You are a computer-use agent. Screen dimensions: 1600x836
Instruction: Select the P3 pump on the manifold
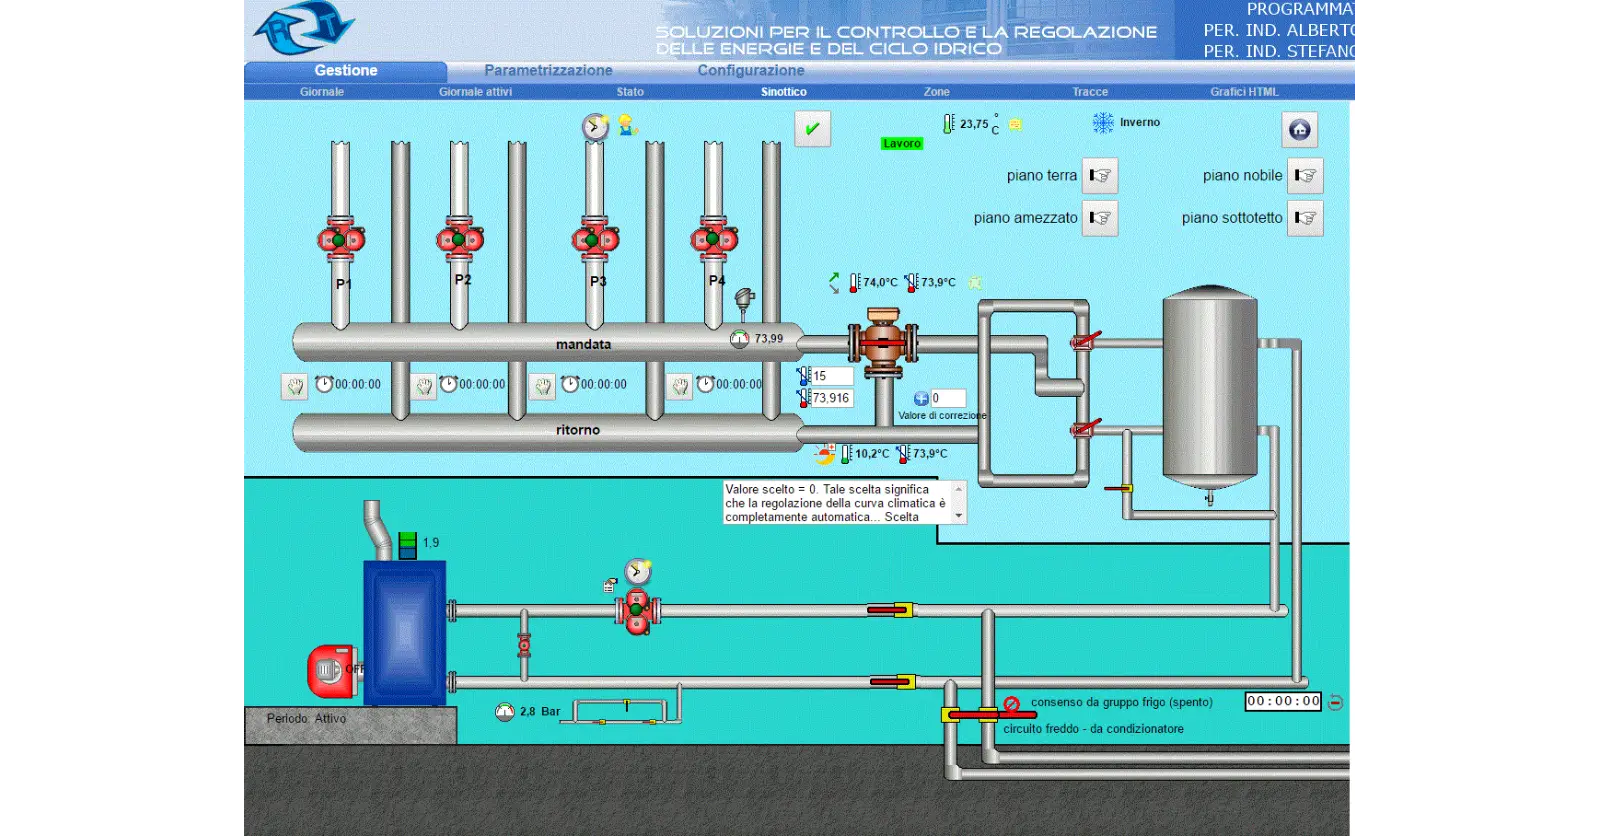point(595,240)
